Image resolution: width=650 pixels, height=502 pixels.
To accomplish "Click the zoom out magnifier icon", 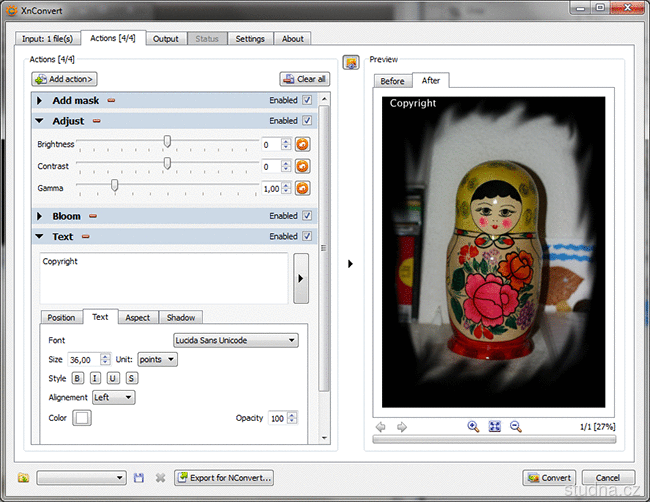I will click(516, 427).
